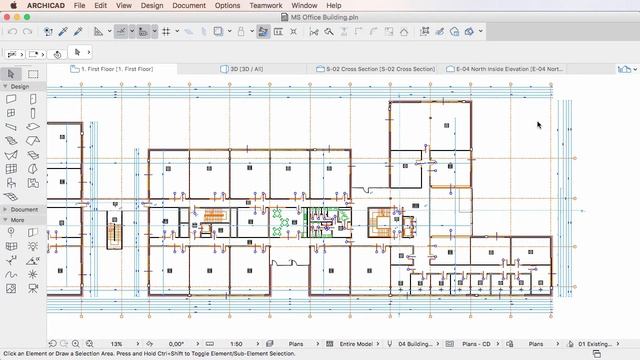640x360 pixels.
Task: Select the Figure picture tool
Action: pos(11,289)
